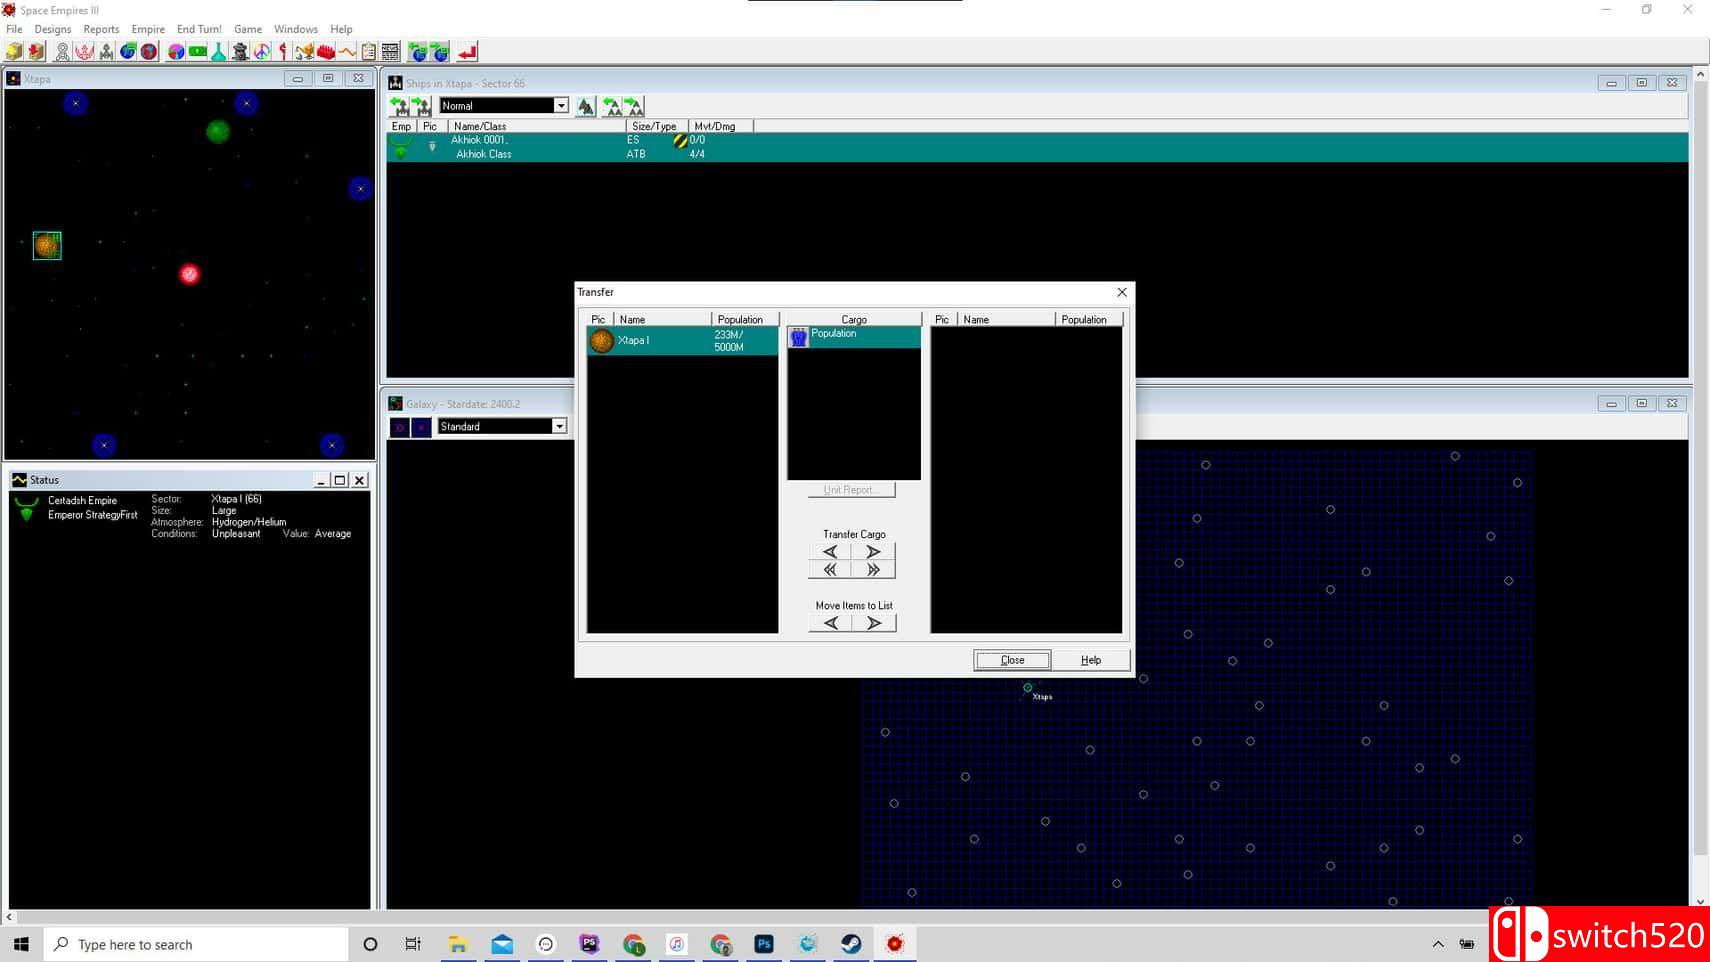Expand the Standard dropdown in Galaxy window
The height and width of the screenshot is (962, 1710).
tap(559, 427)
